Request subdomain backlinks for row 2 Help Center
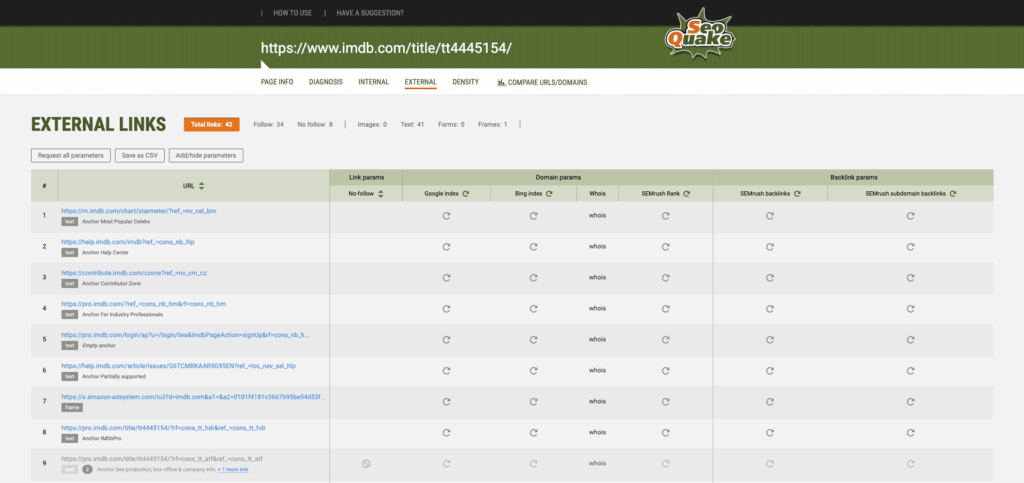Viewport: 1024px width, 483px height. [910, 247]
